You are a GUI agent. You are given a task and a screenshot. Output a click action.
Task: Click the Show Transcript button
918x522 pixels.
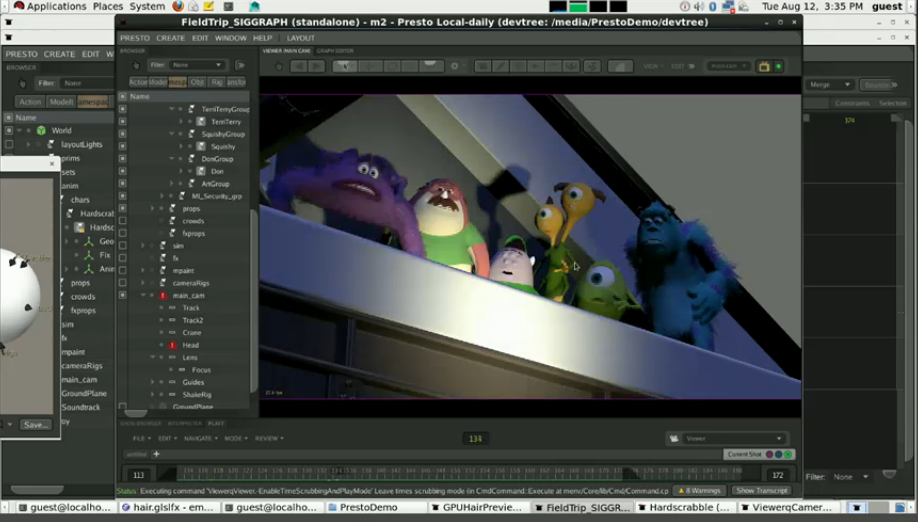coord(761,491)
